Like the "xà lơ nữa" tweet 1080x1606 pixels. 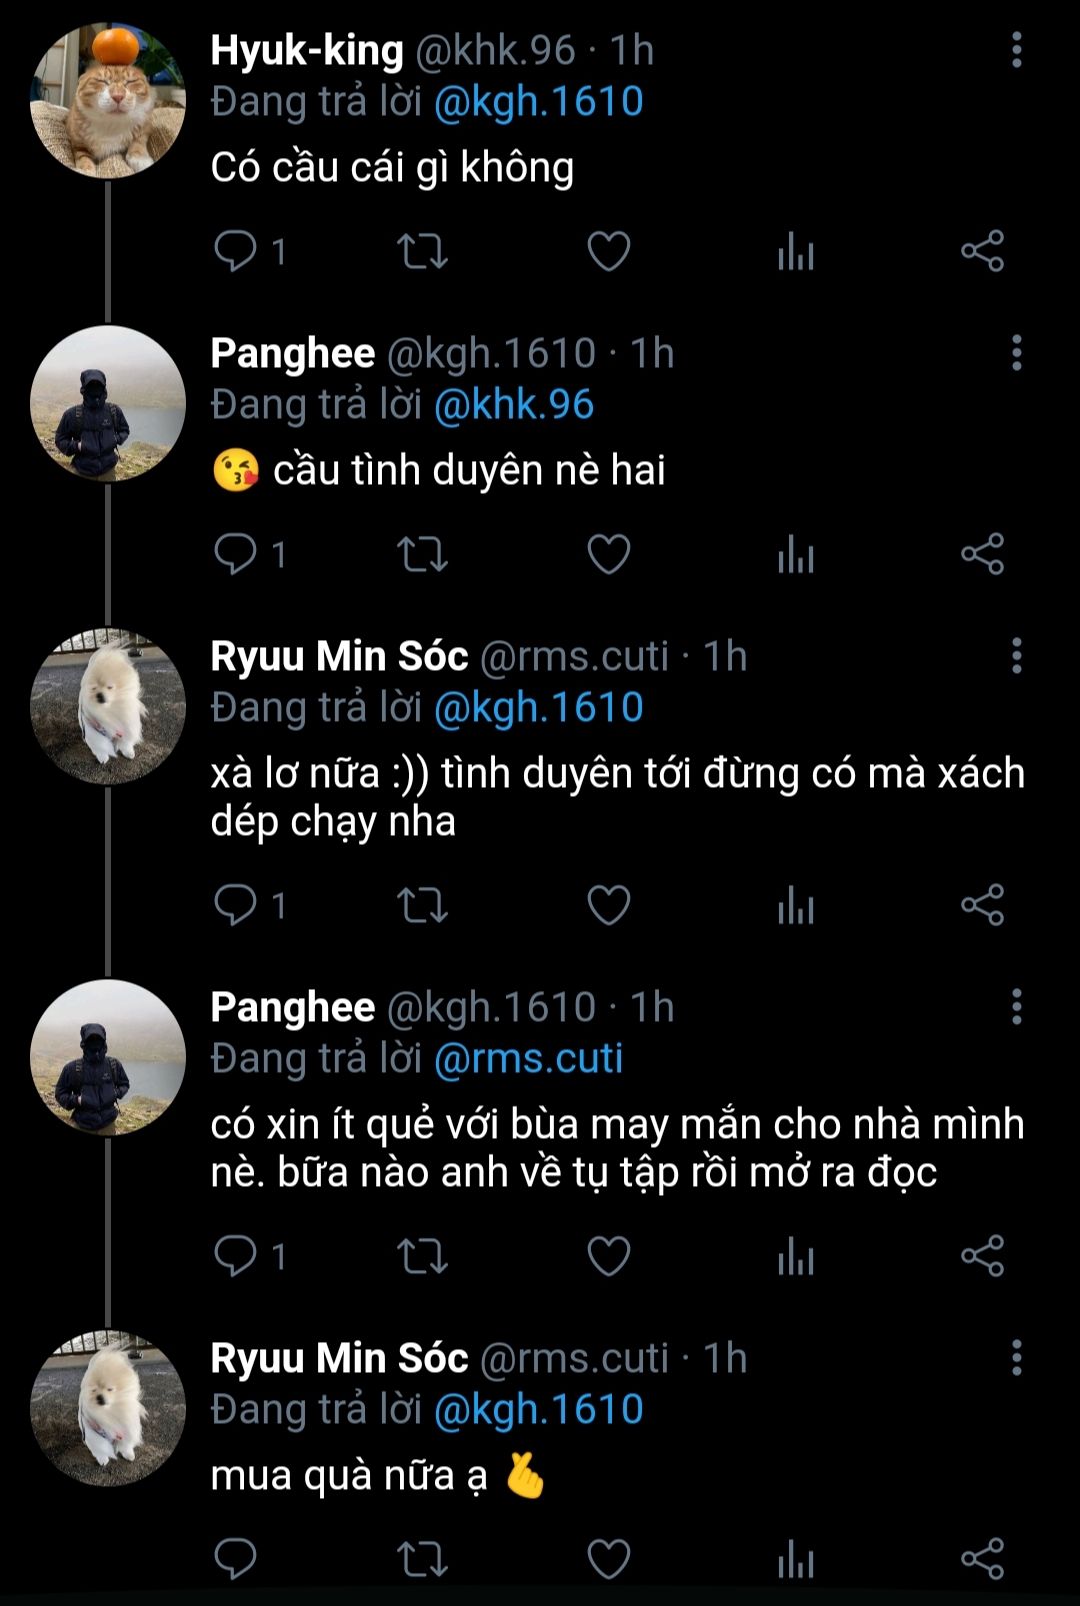[x=608, y=905]
